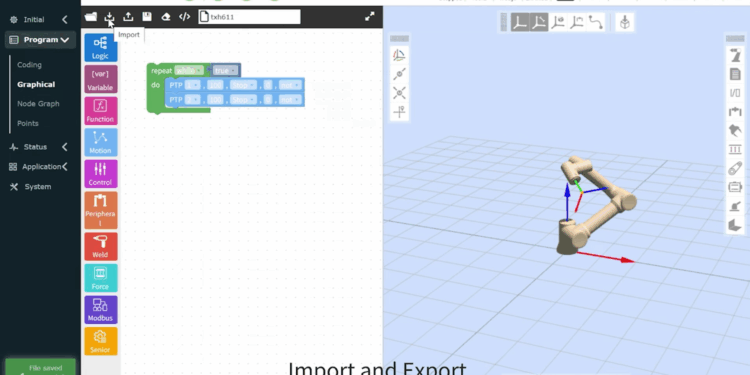Click the Save floppy disk icon

(147, 17)
